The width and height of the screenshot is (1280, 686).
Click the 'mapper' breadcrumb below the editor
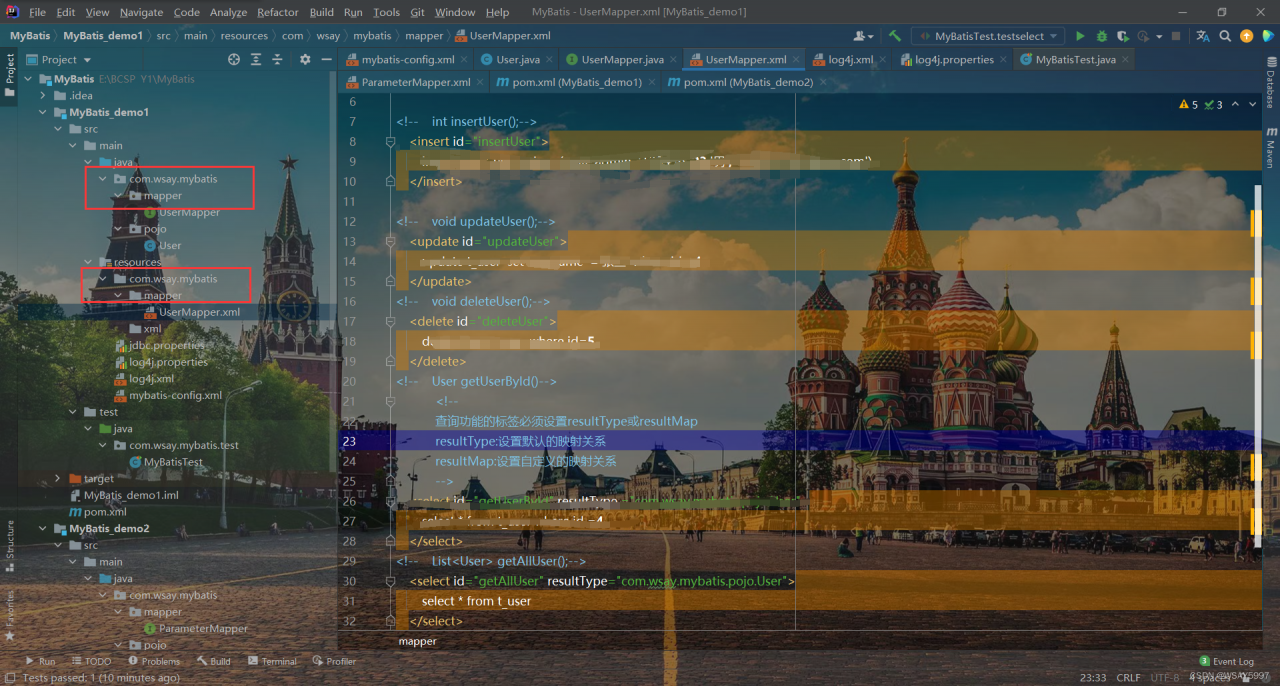(418, 641)
